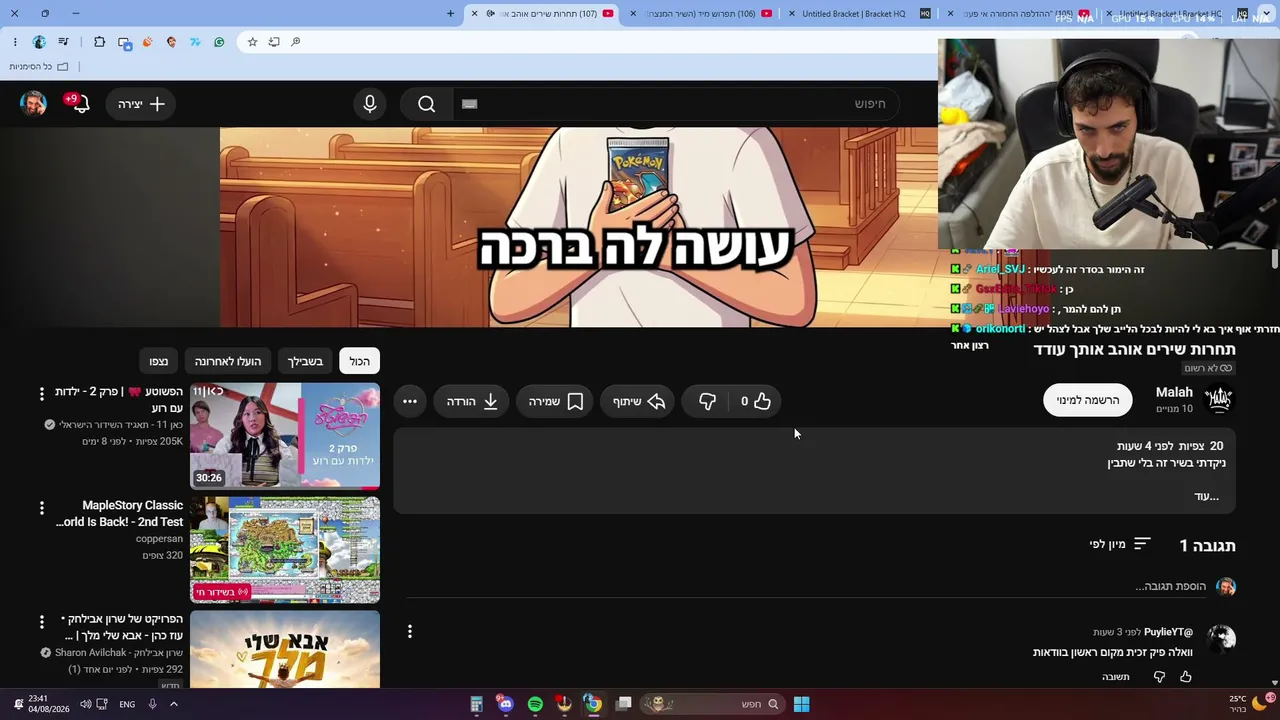Save the video using שמירה button
The height and width of the screenshot is (720, 1280).
555,401
